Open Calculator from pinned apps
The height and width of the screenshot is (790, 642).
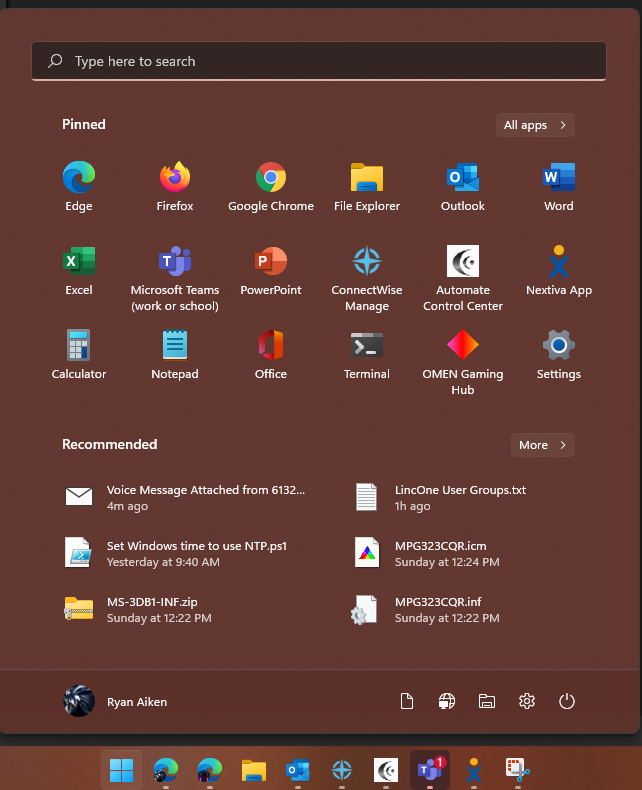click(79, 355)
